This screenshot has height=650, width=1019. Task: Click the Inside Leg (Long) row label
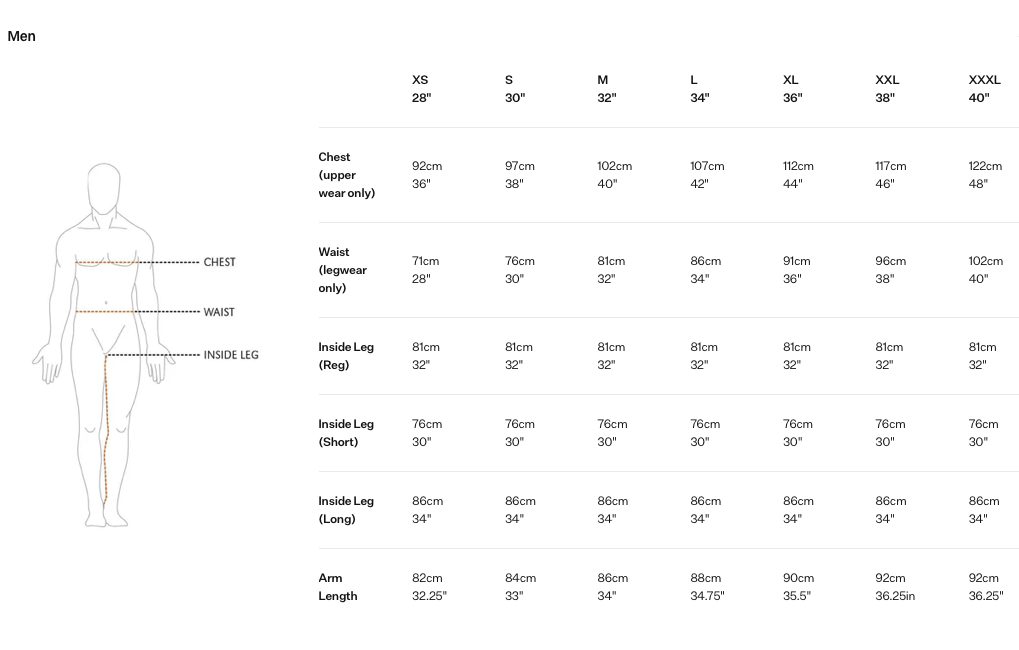click(346, 510)
